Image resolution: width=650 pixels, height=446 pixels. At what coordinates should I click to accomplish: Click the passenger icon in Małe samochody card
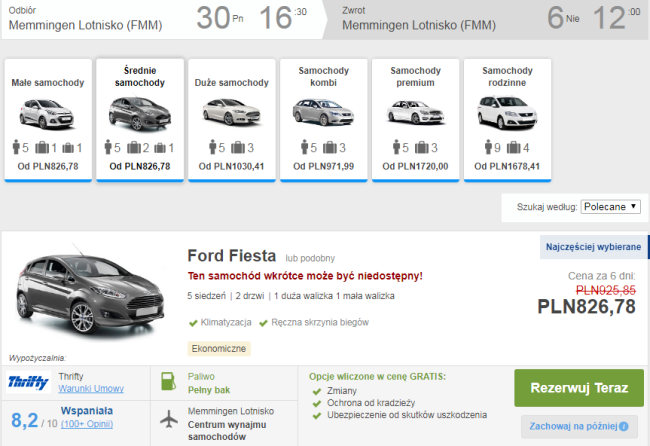tap(16, 147)
